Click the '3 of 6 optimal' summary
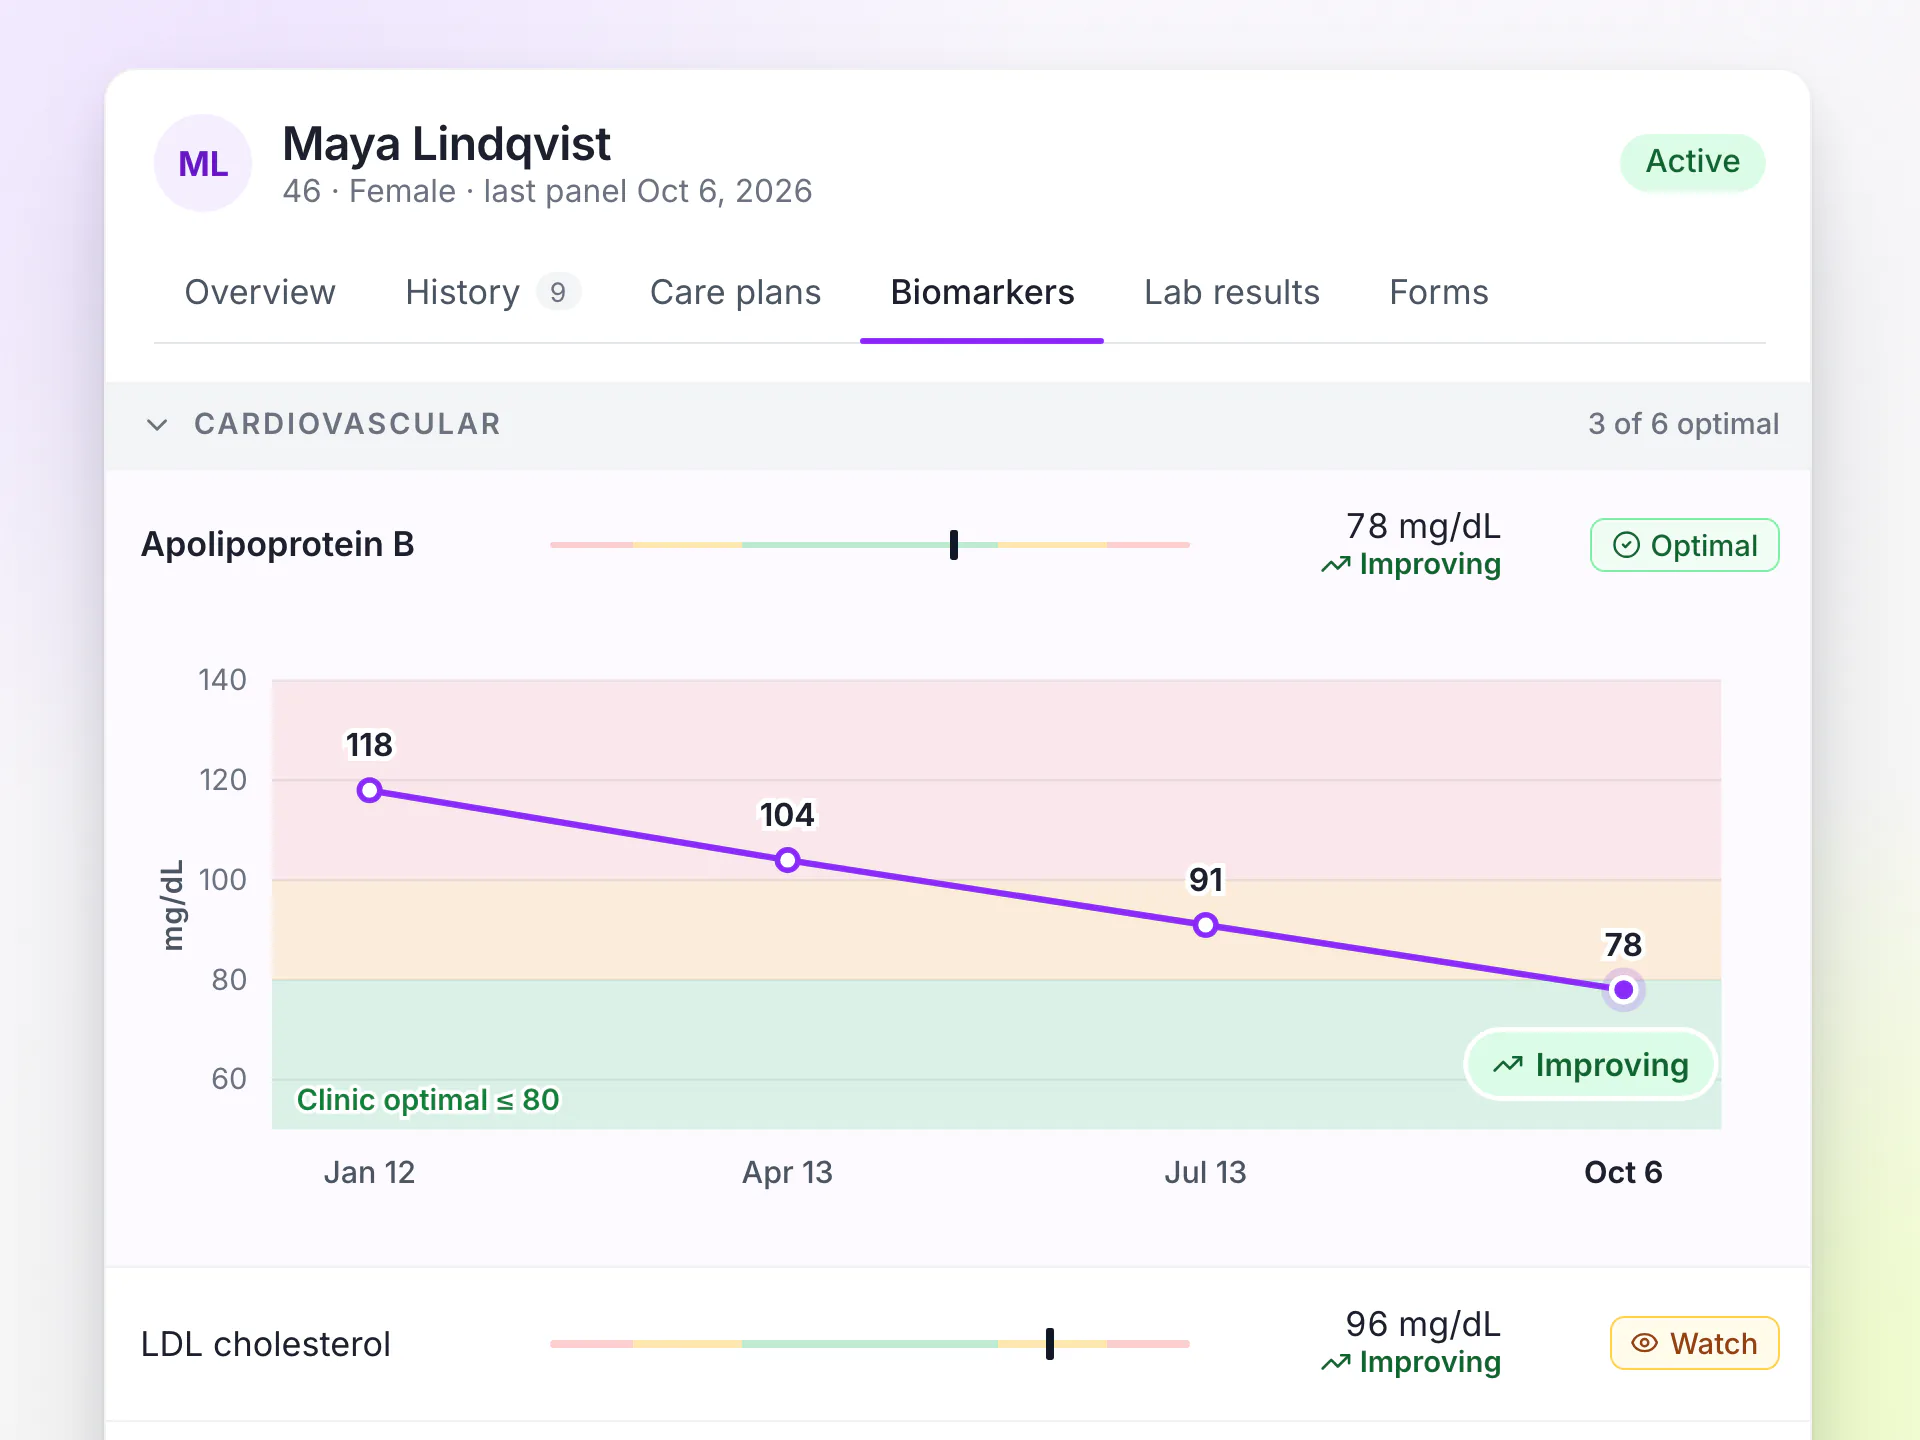Viewport: 1920px width, 1440px height. coord(1683,424)
